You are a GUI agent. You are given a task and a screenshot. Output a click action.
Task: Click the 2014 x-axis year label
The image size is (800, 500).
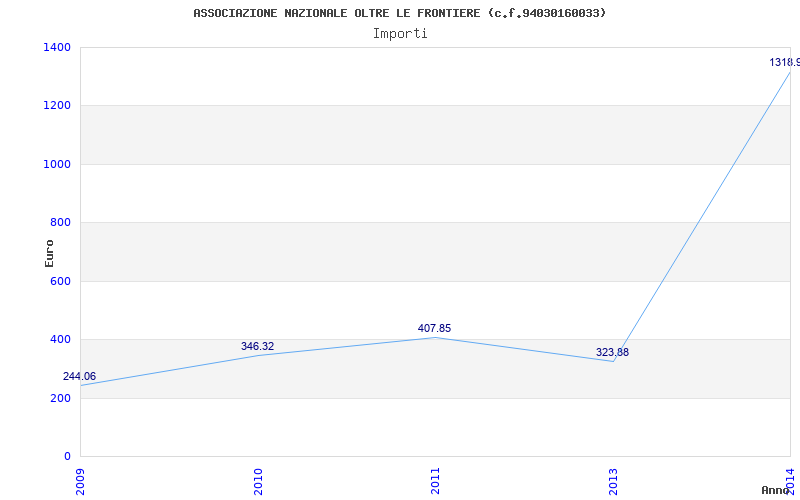(791, 481)
